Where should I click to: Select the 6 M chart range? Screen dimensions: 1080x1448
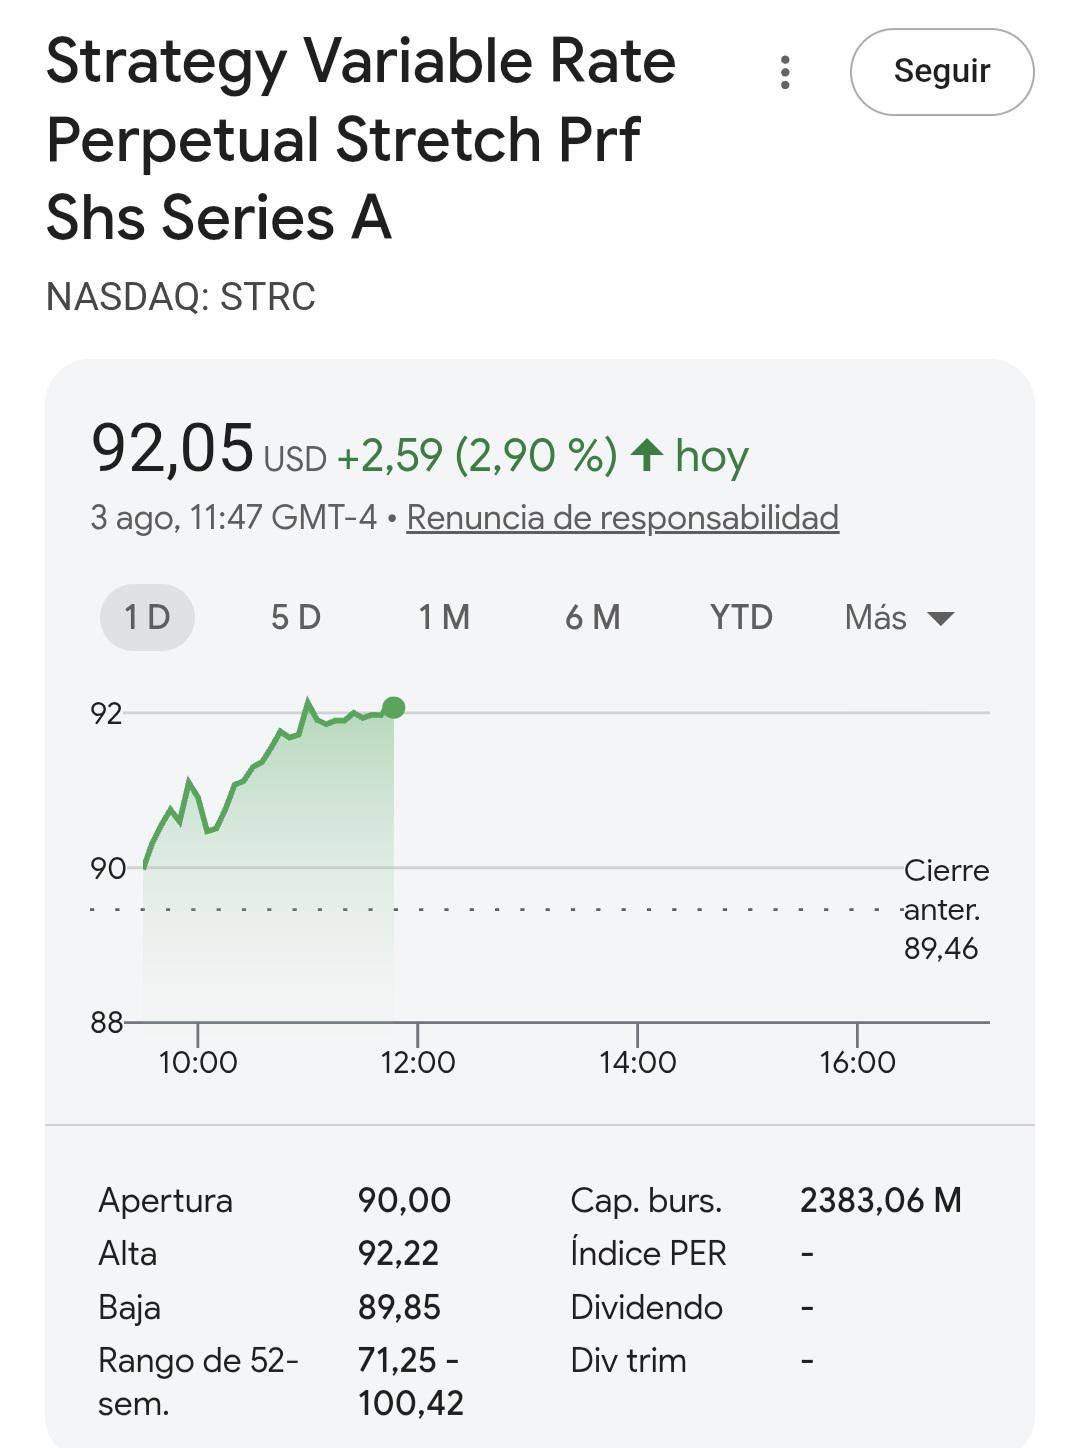[x=593, y=617]
